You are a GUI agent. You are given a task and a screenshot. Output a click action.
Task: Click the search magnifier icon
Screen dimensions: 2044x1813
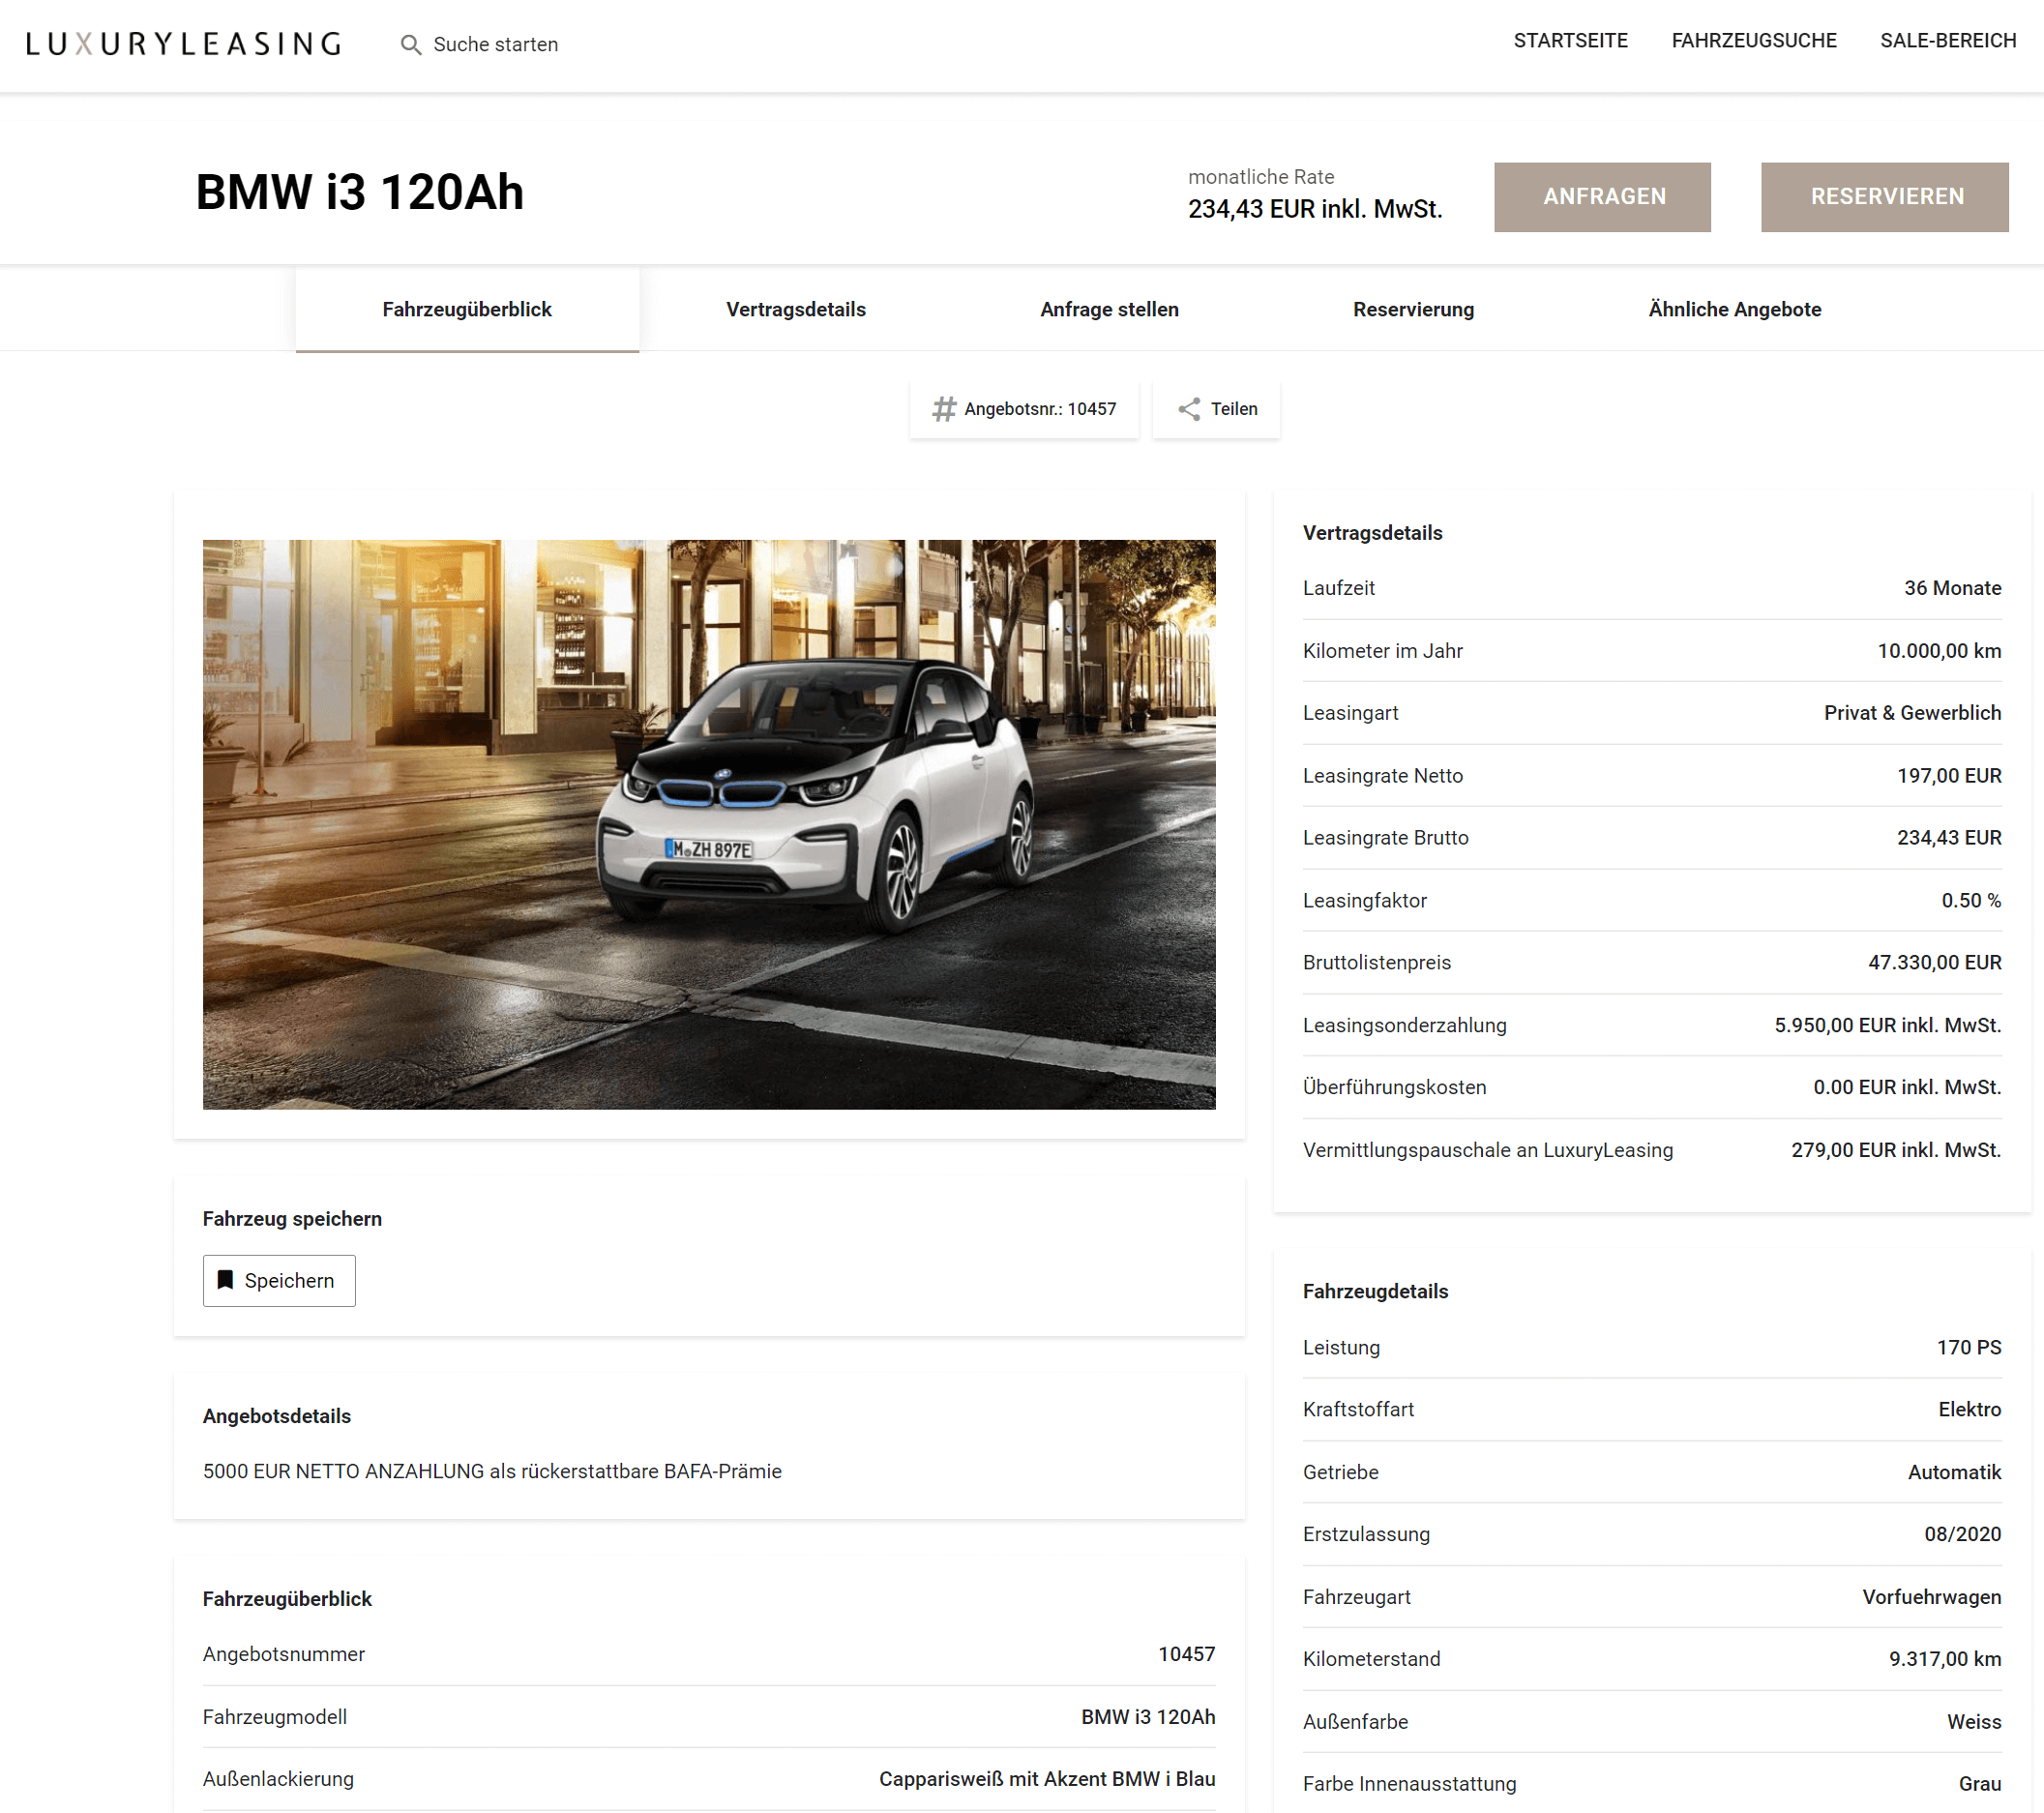point(410,44)
